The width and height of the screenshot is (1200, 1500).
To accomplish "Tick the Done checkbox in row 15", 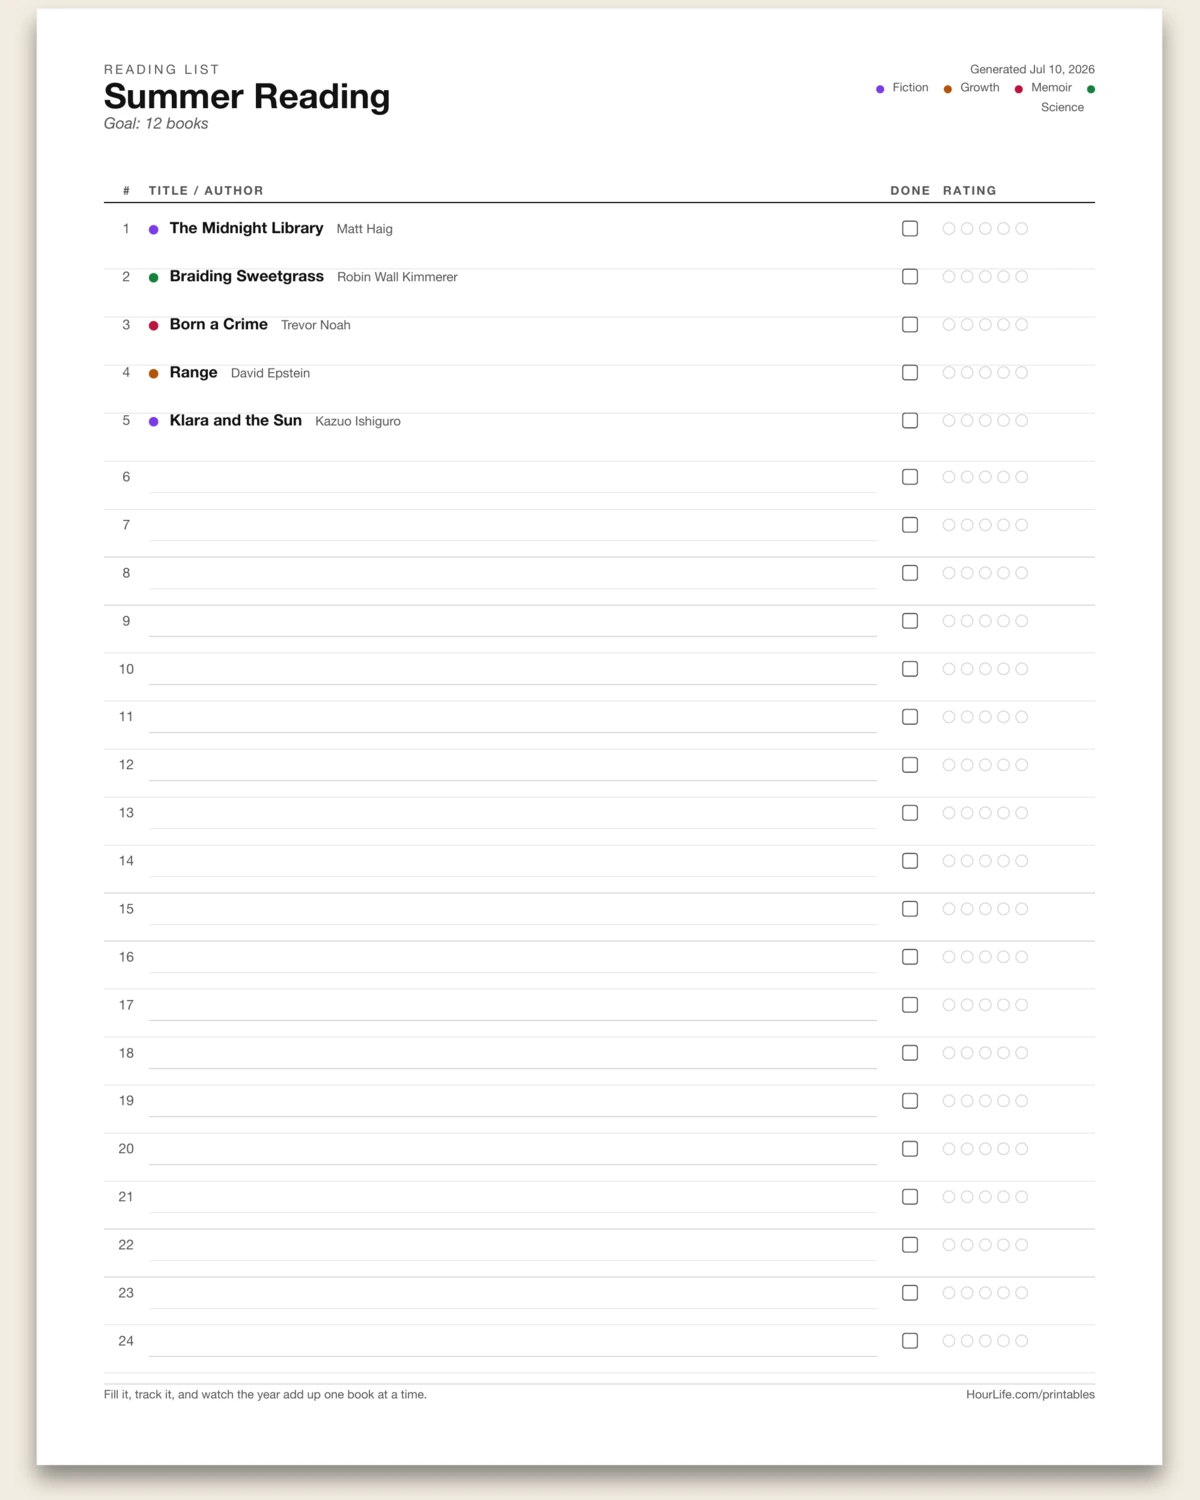I will click(x=910, y=909).
